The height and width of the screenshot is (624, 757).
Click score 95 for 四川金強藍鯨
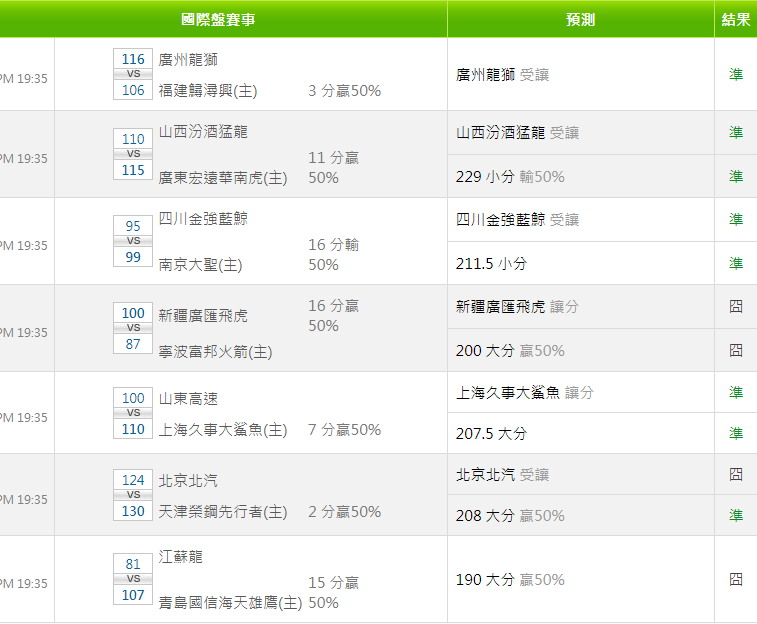click(133, 226)
